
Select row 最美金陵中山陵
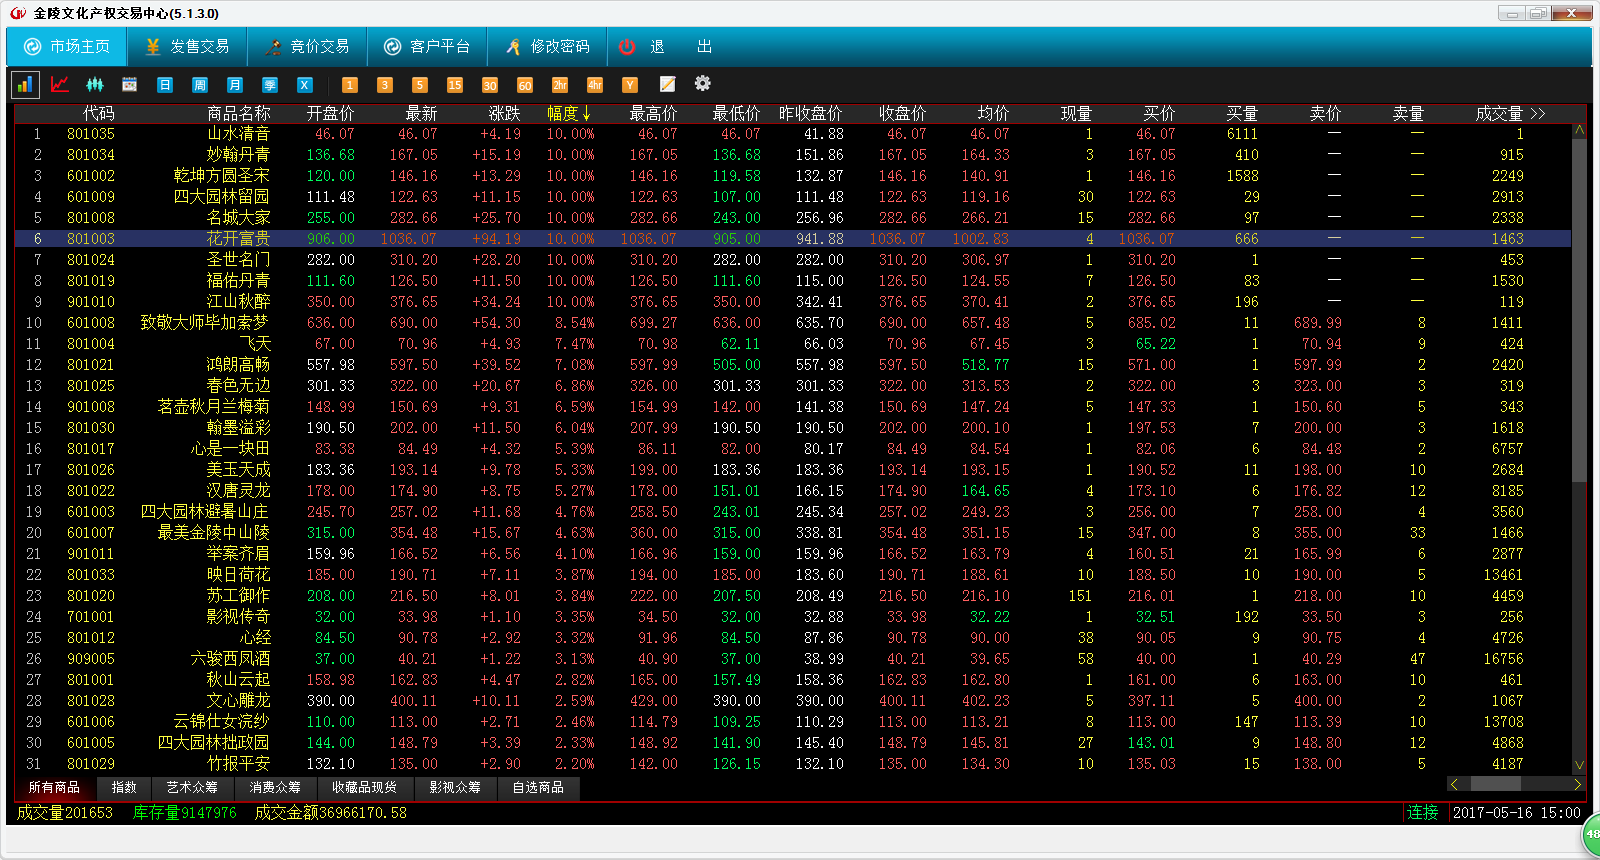coord(792,533)
